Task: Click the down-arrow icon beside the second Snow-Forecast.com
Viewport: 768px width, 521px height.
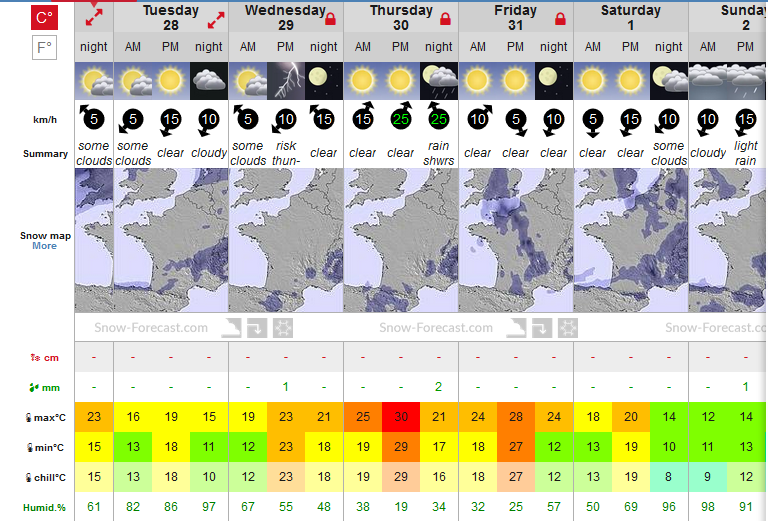Action: pos(542,328)
